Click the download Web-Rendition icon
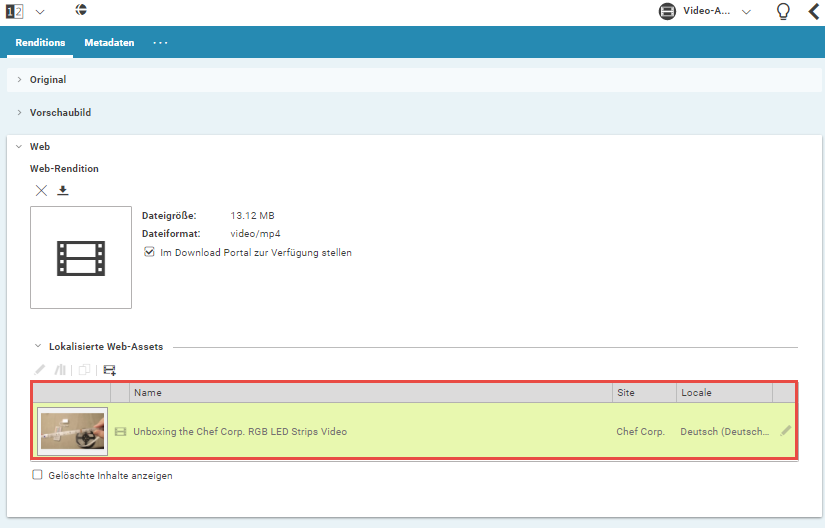This screenshot has height=528, width=825. pyautogui.click(x=63, y=190)
